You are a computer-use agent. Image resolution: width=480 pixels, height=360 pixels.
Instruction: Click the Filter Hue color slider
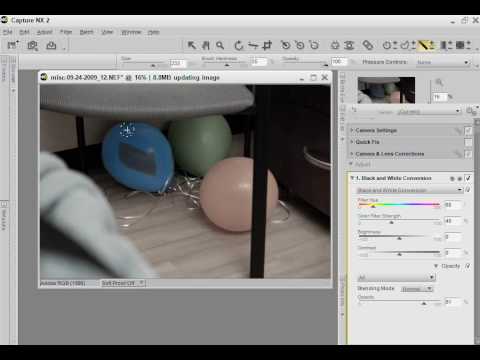(399, 205)
